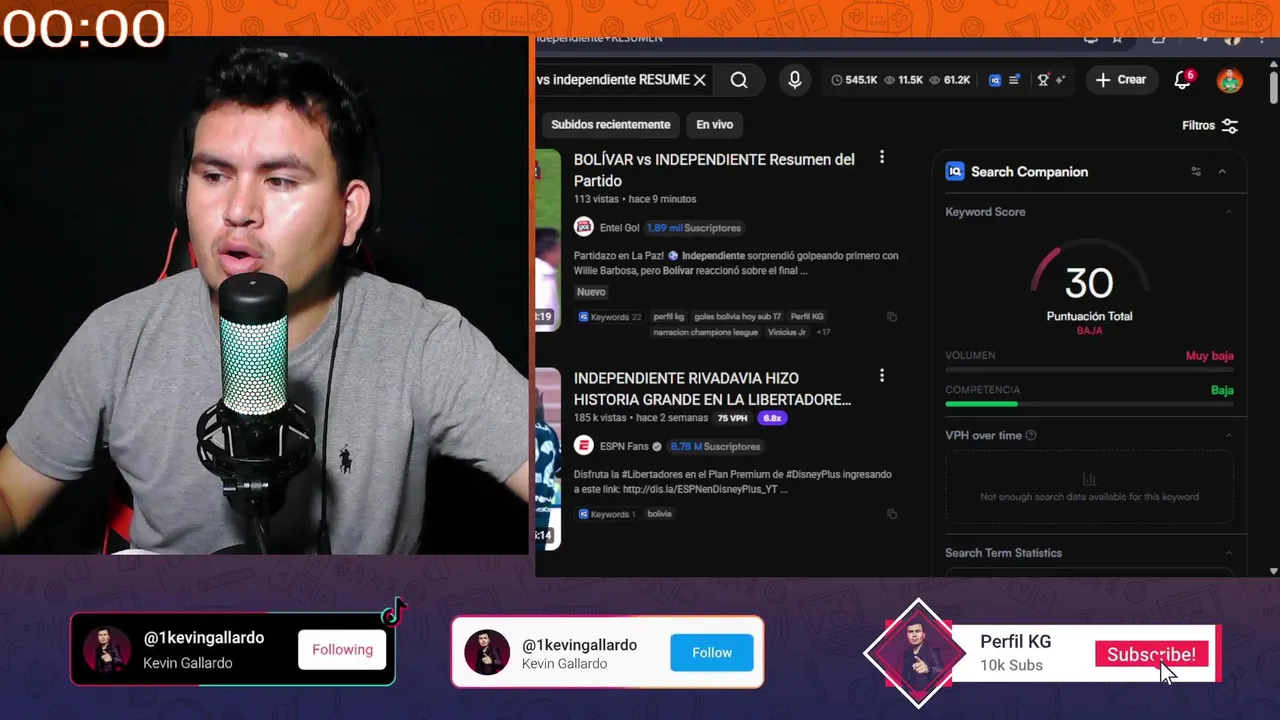Click the '8.78 M Suscriptores' badge
This screenshot has height=720, width=1280.
pos(716,447)
